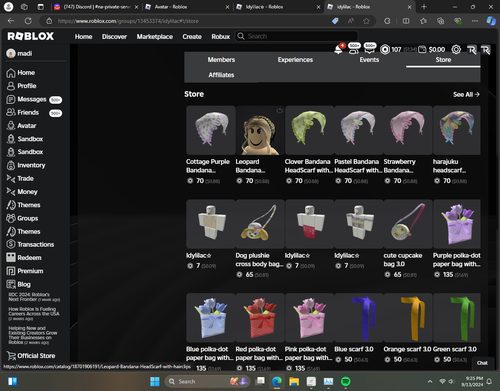Viewport: 500px width, 391px height.
Task: Open Transactions in the sidebar
Action: pyautogui.click(x=30, y=244)
